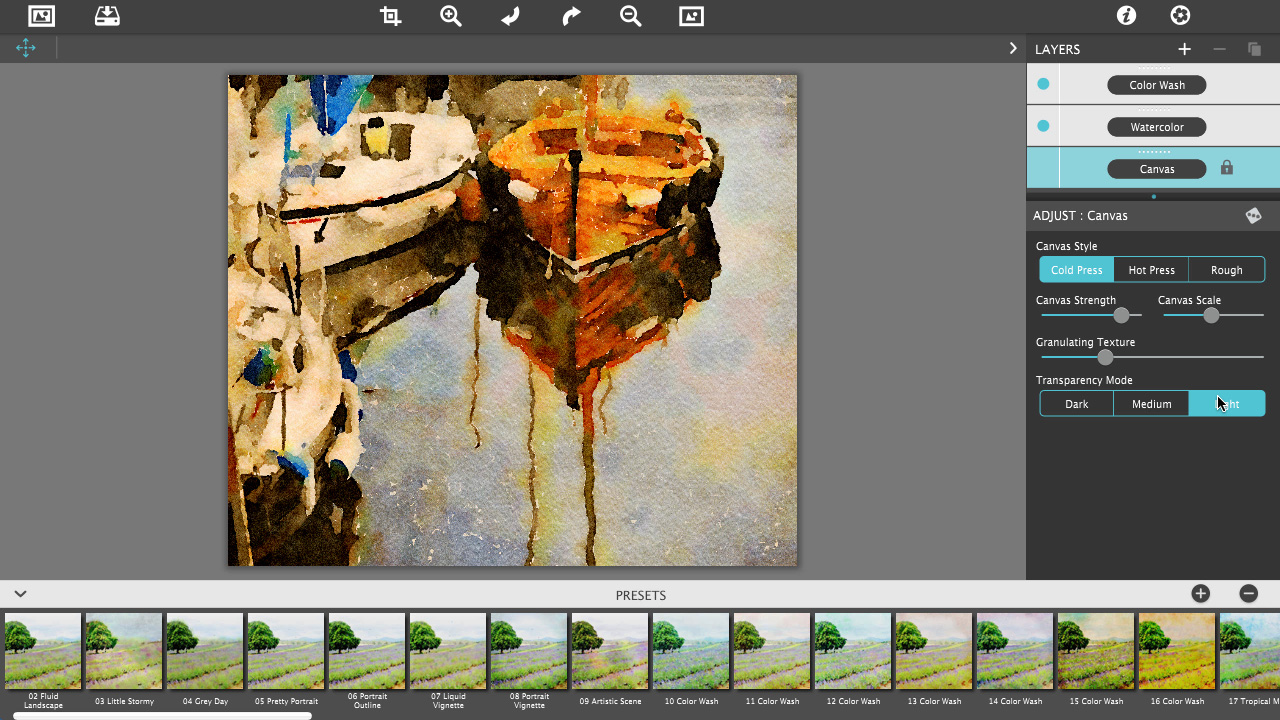Adjust the Canvas Strength slider
This screenshot has height=720, width=1280.
point(1121,315)
